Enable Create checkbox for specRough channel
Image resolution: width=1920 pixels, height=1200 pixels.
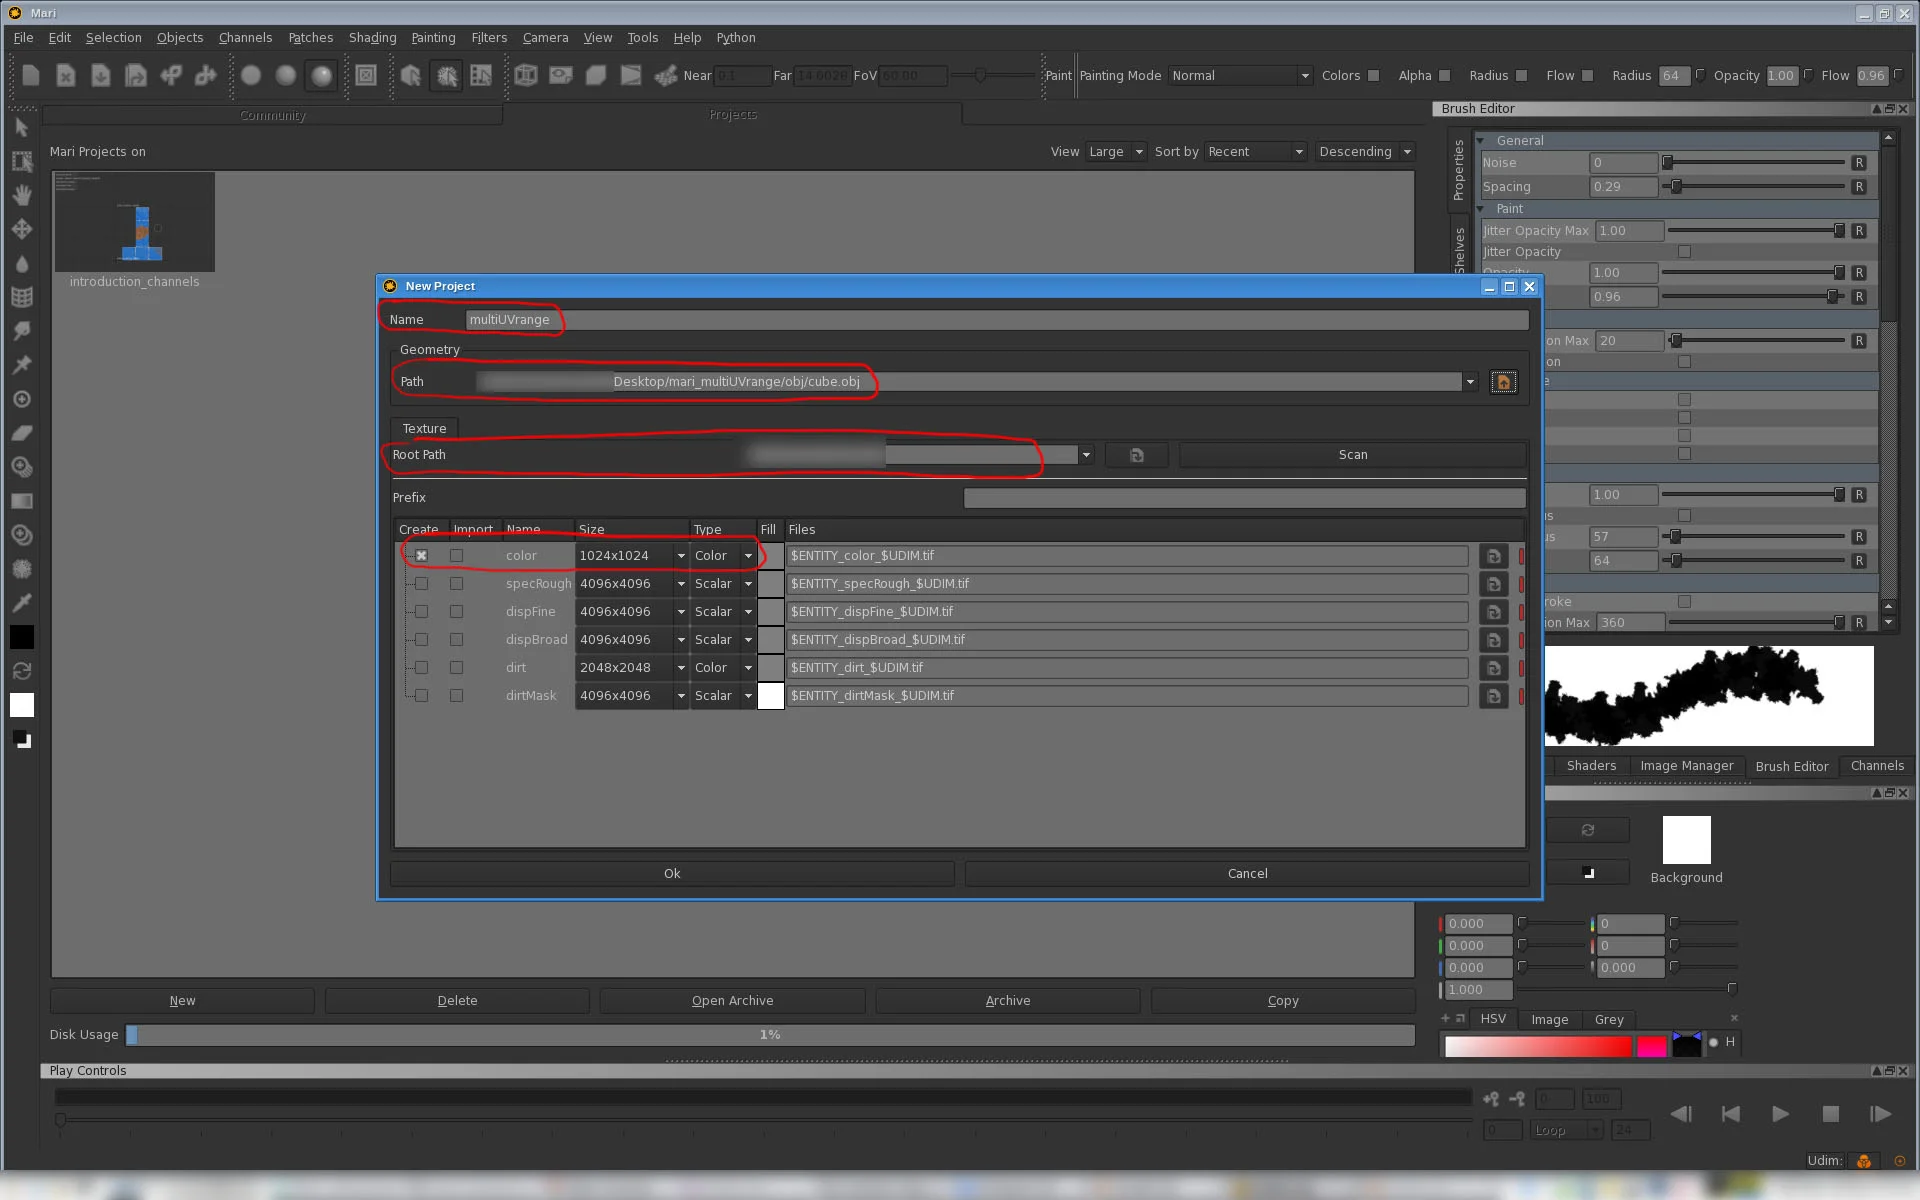point(421,584)
